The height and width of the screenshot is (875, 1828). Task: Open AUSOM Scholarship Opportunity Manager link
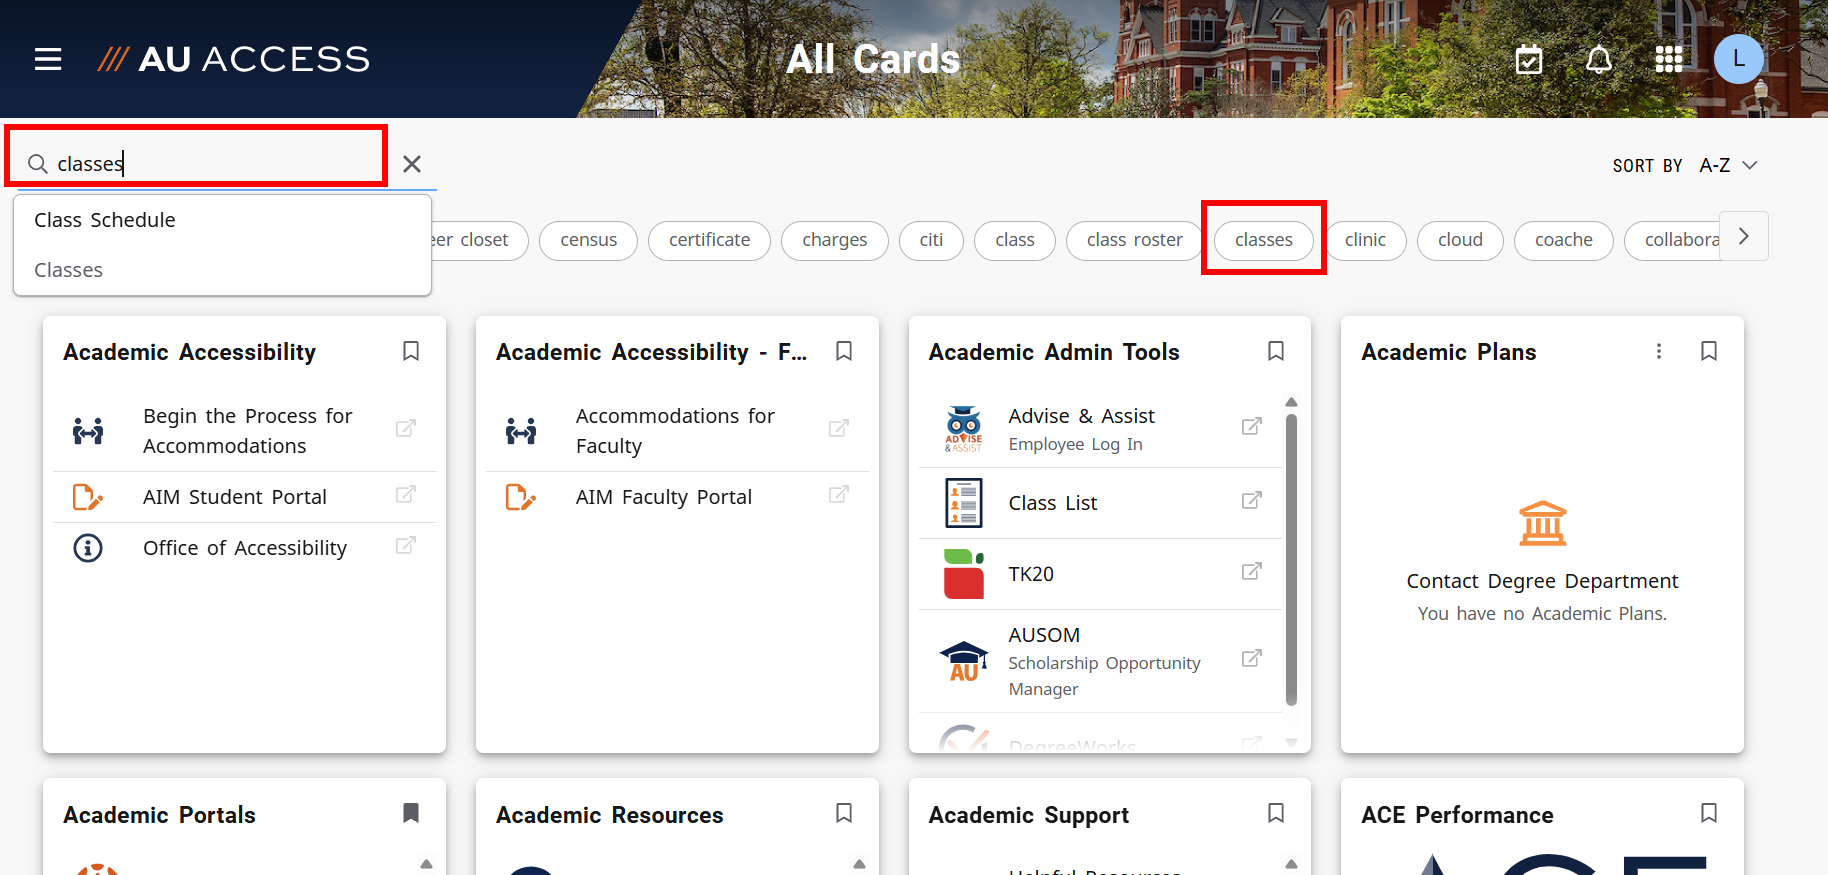(1100, 661)
